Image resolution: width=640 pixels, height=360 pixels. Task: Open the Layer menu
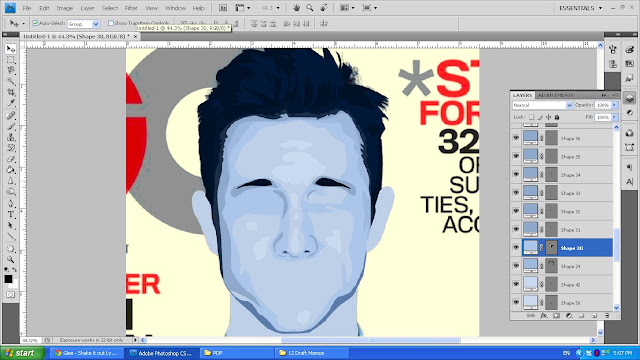click(87, 8)
